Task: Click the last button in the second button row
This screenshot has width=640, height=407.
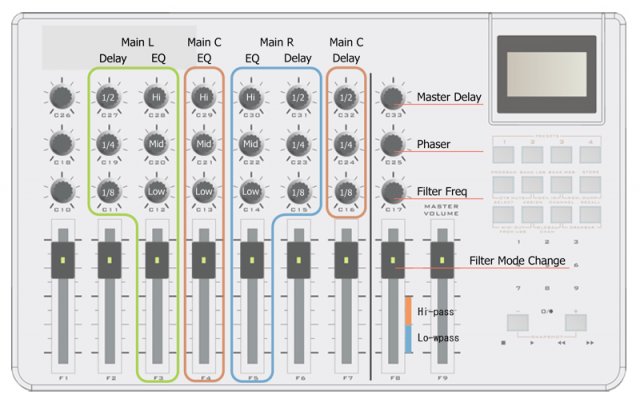Action: pos(590,185)
